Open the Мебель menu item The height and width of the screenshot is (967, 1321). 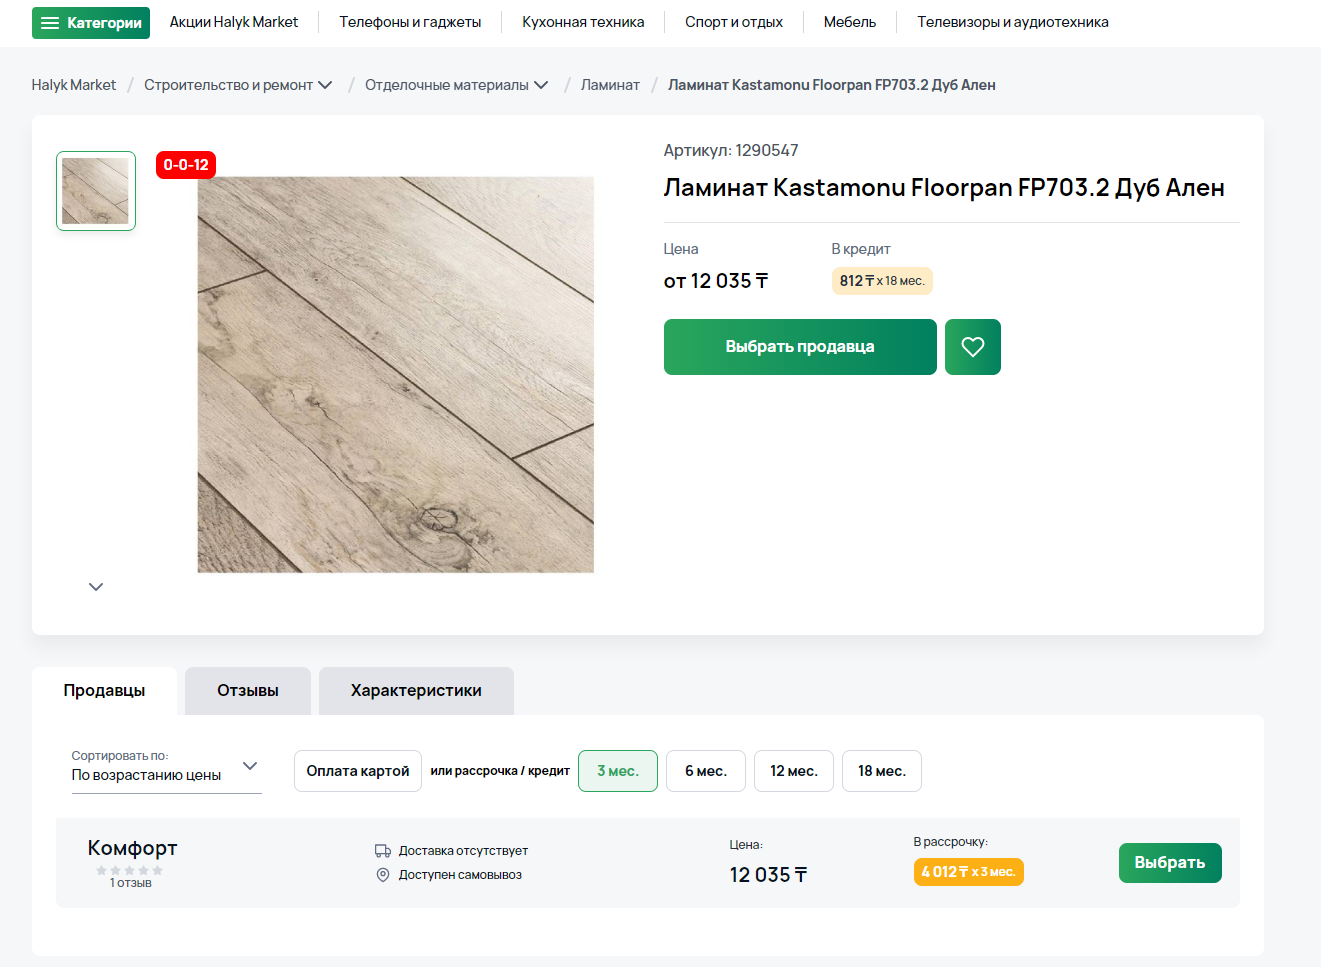point(850,22)
